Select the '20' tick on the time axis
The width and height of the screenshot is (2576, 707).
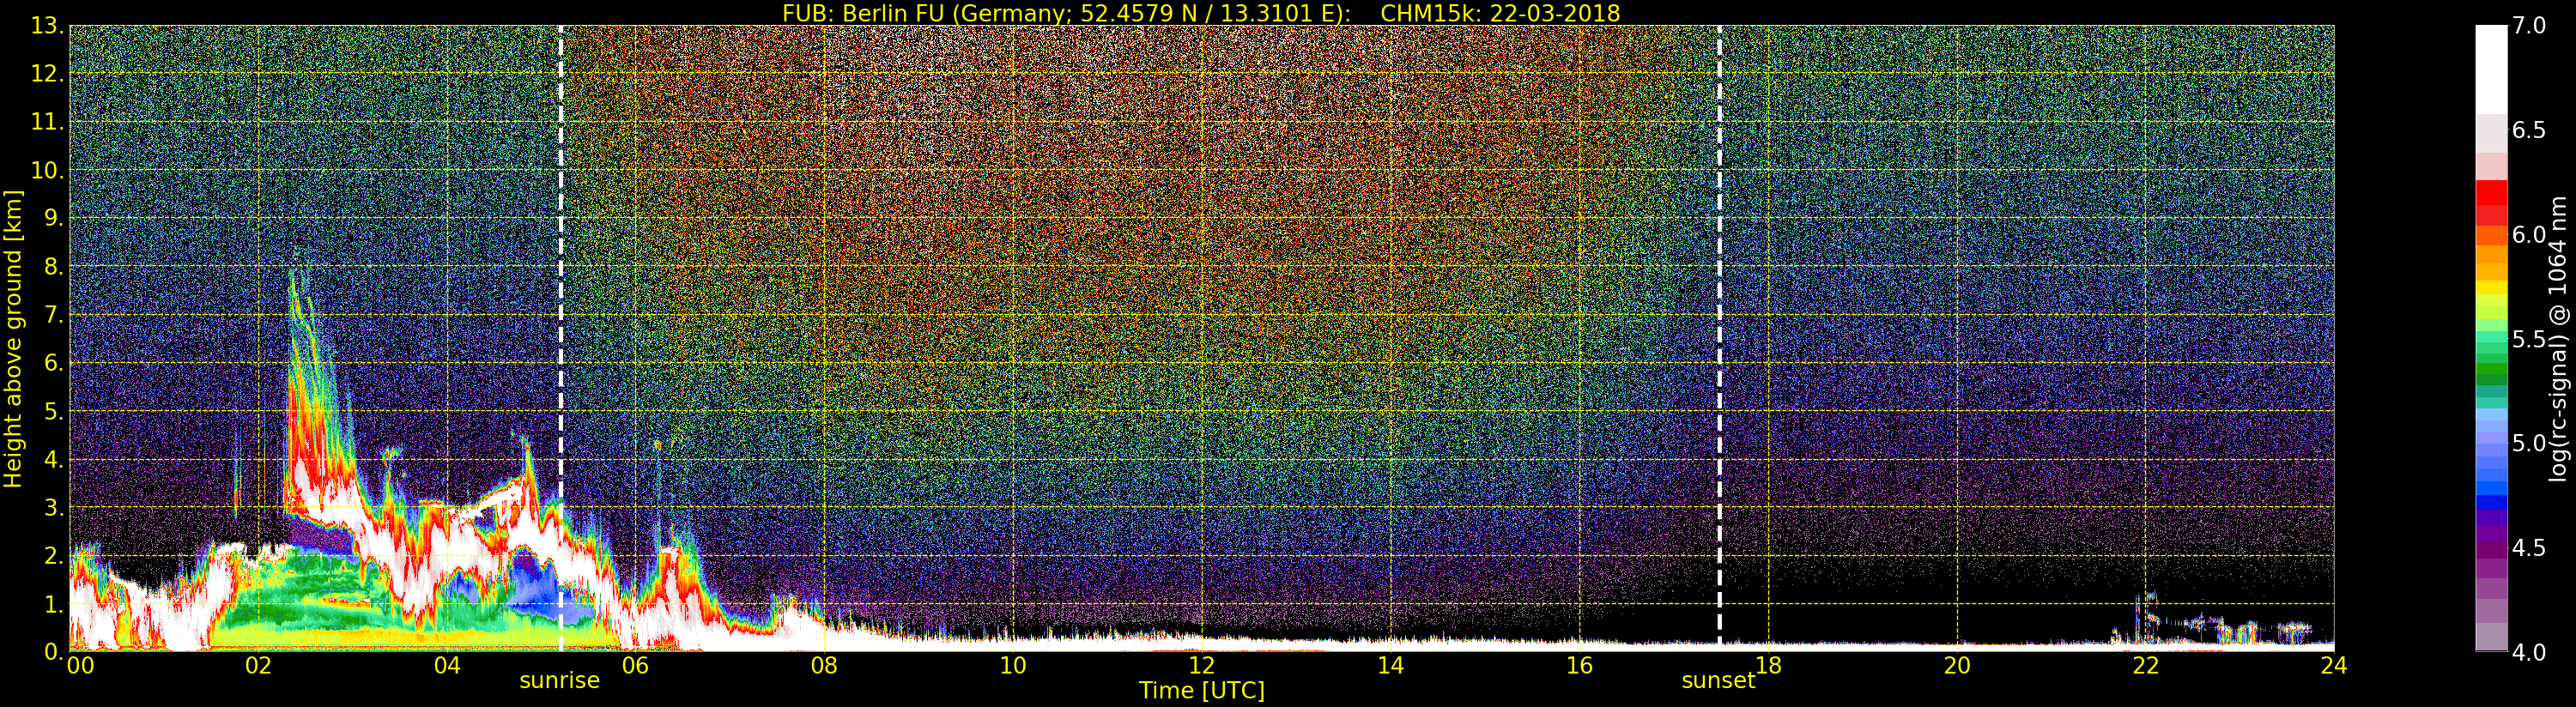pyautogui.click(x=1956, y=665)
